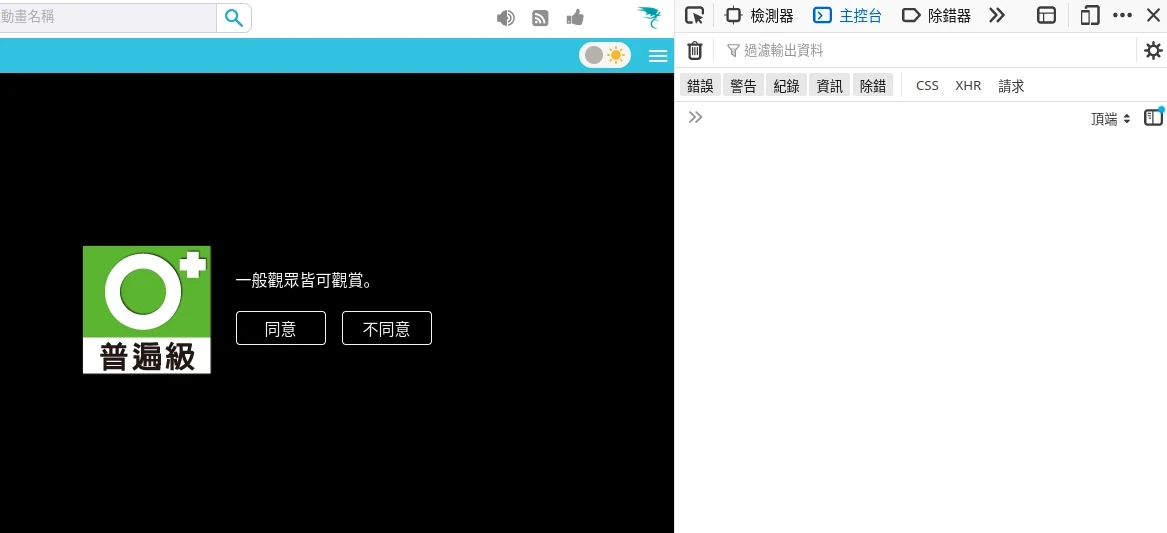
Task: Toggle the CSS filter
Action: tap(927, 86)
